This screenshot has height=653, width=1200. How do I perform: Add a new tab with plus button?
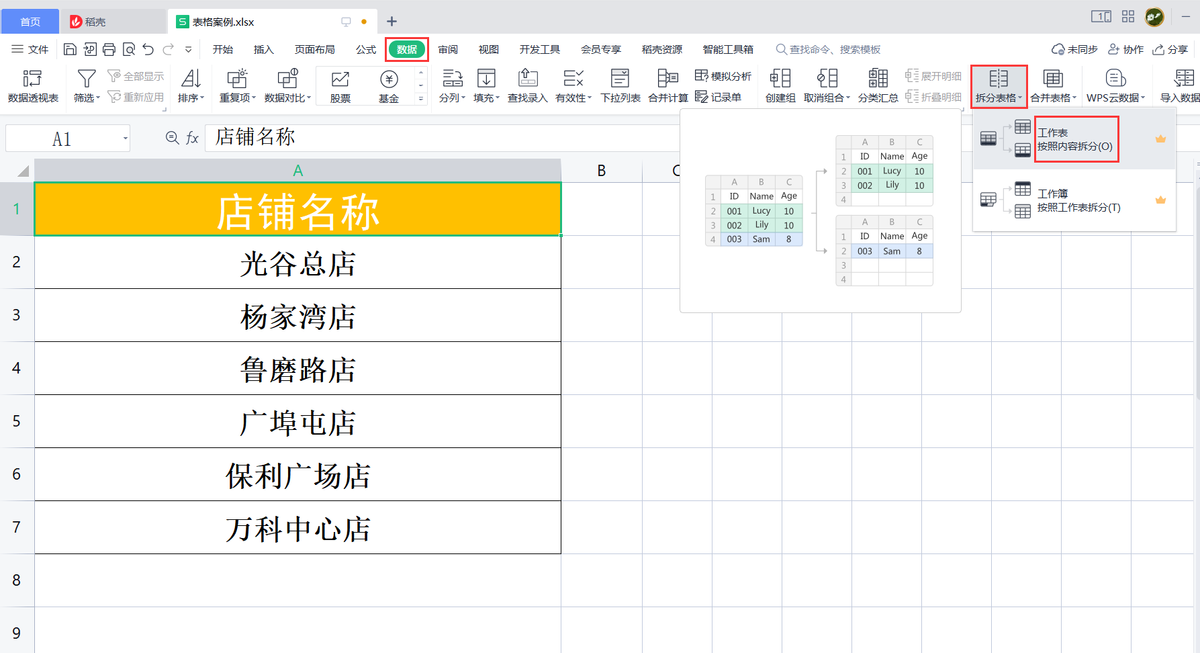pyautogui.click(x=392, y=21)
